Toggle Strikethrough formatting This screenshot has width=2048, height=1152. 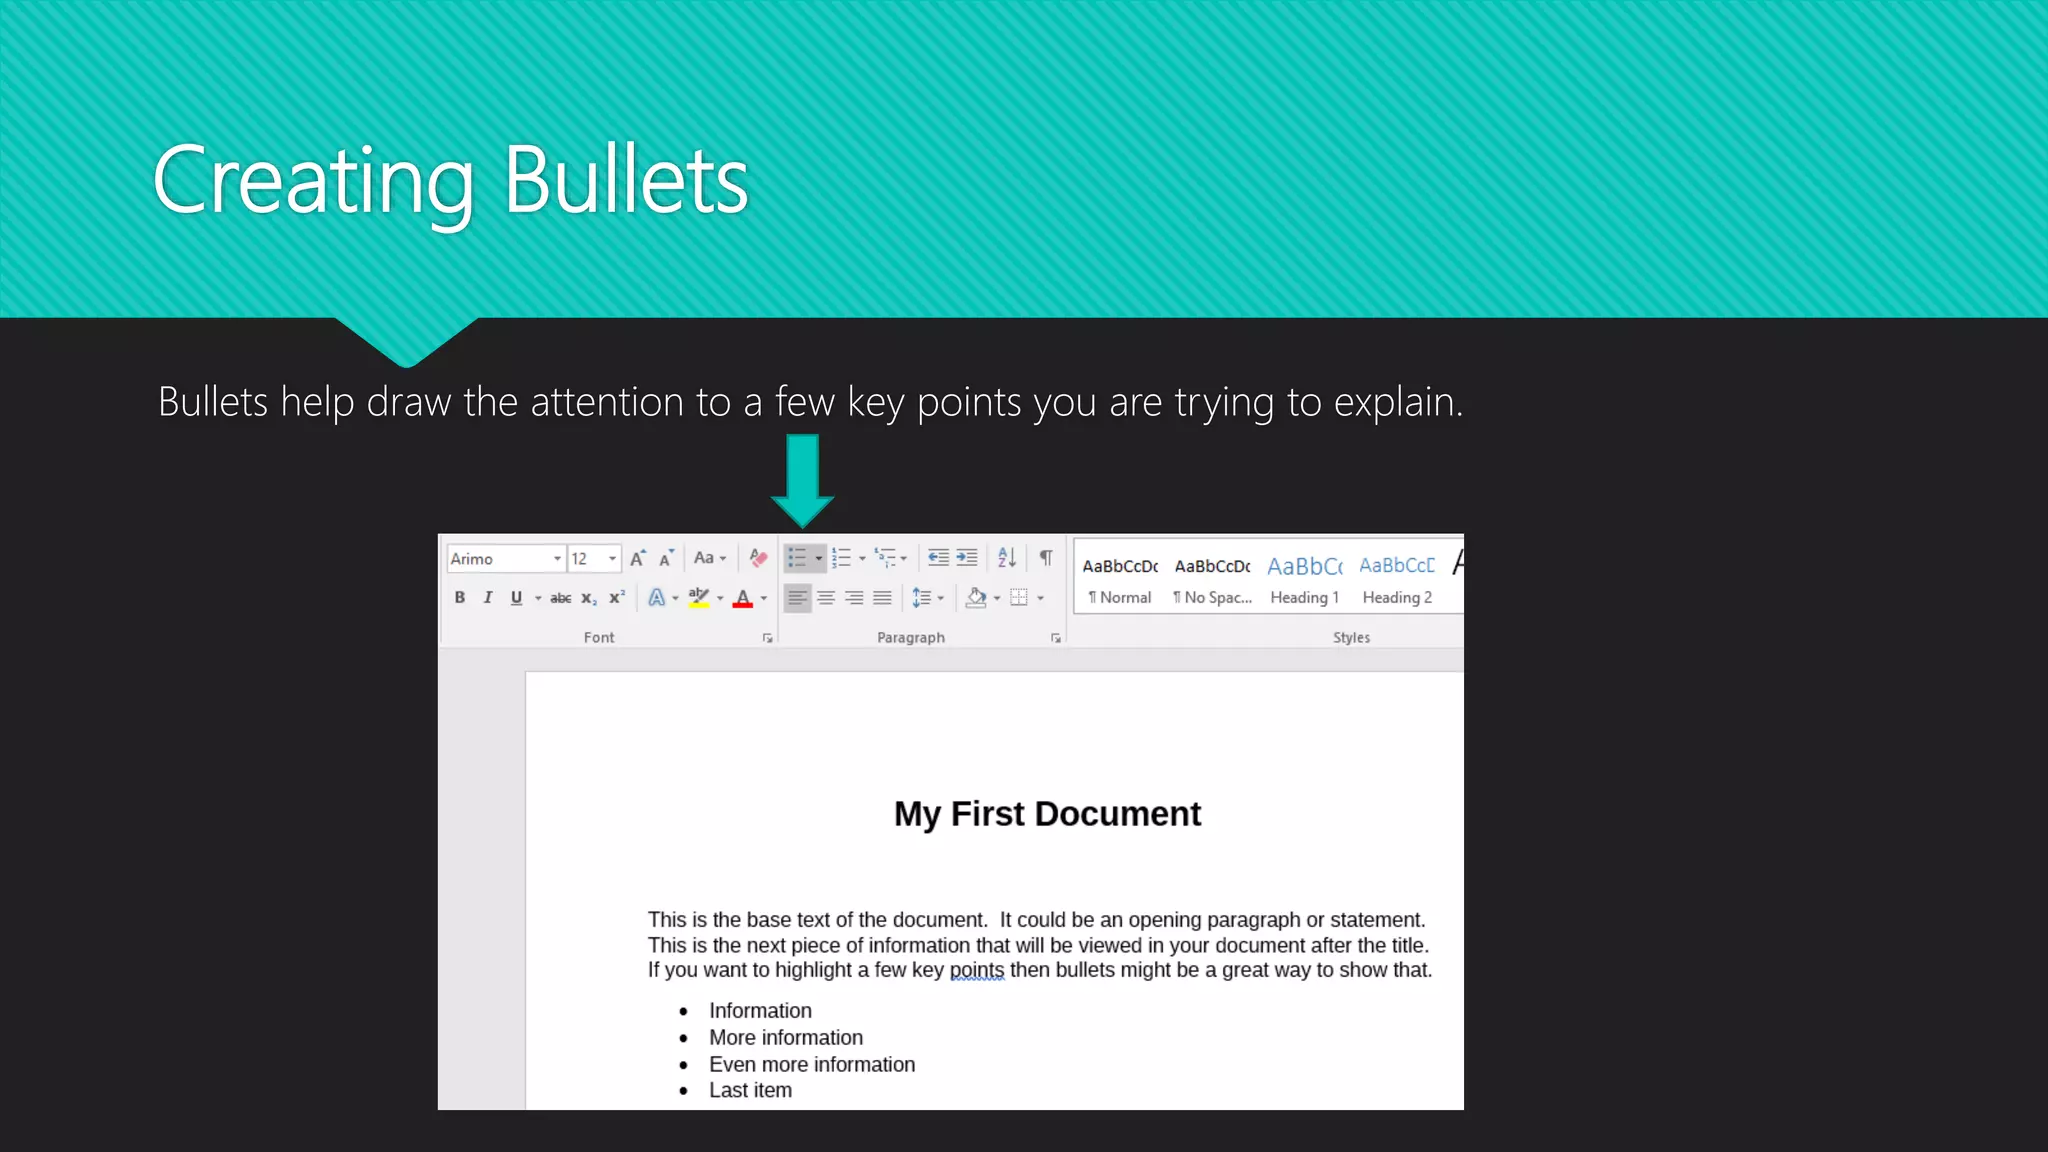tap(561, 598)
